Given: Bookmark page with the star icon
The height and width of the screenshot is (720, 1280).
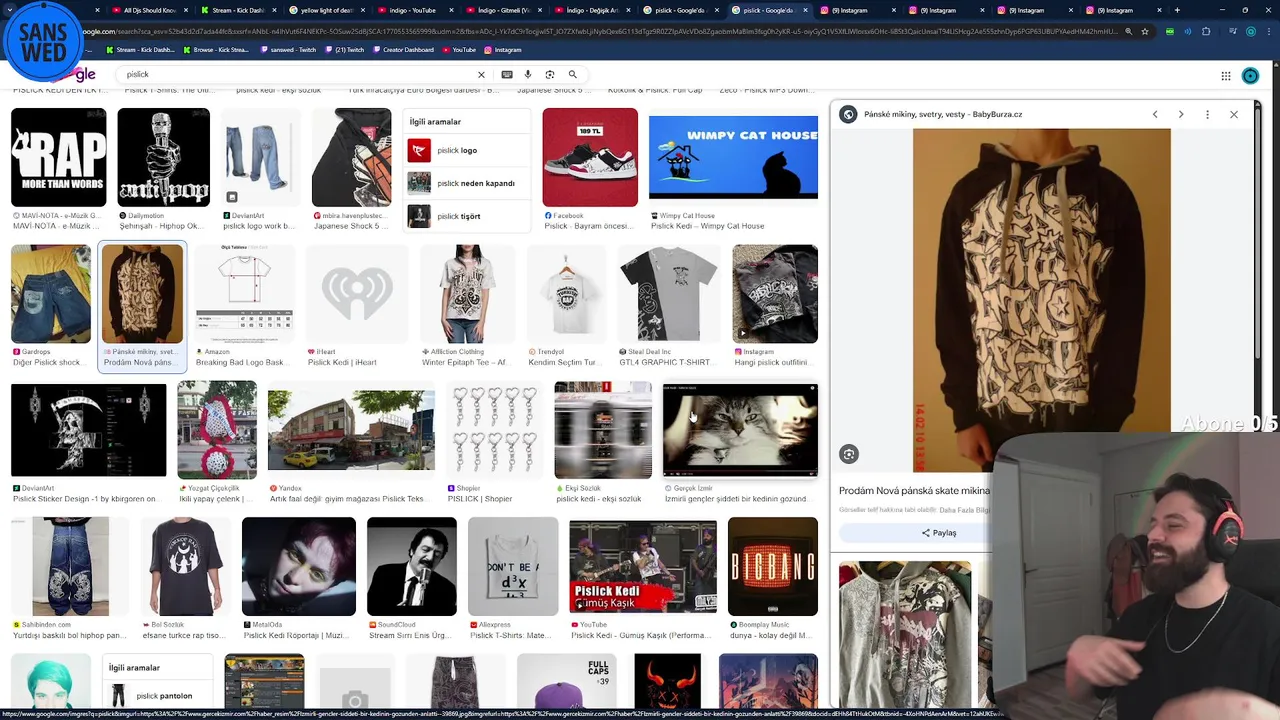Looking at the screenshot, I should (x=1145, y=31).
